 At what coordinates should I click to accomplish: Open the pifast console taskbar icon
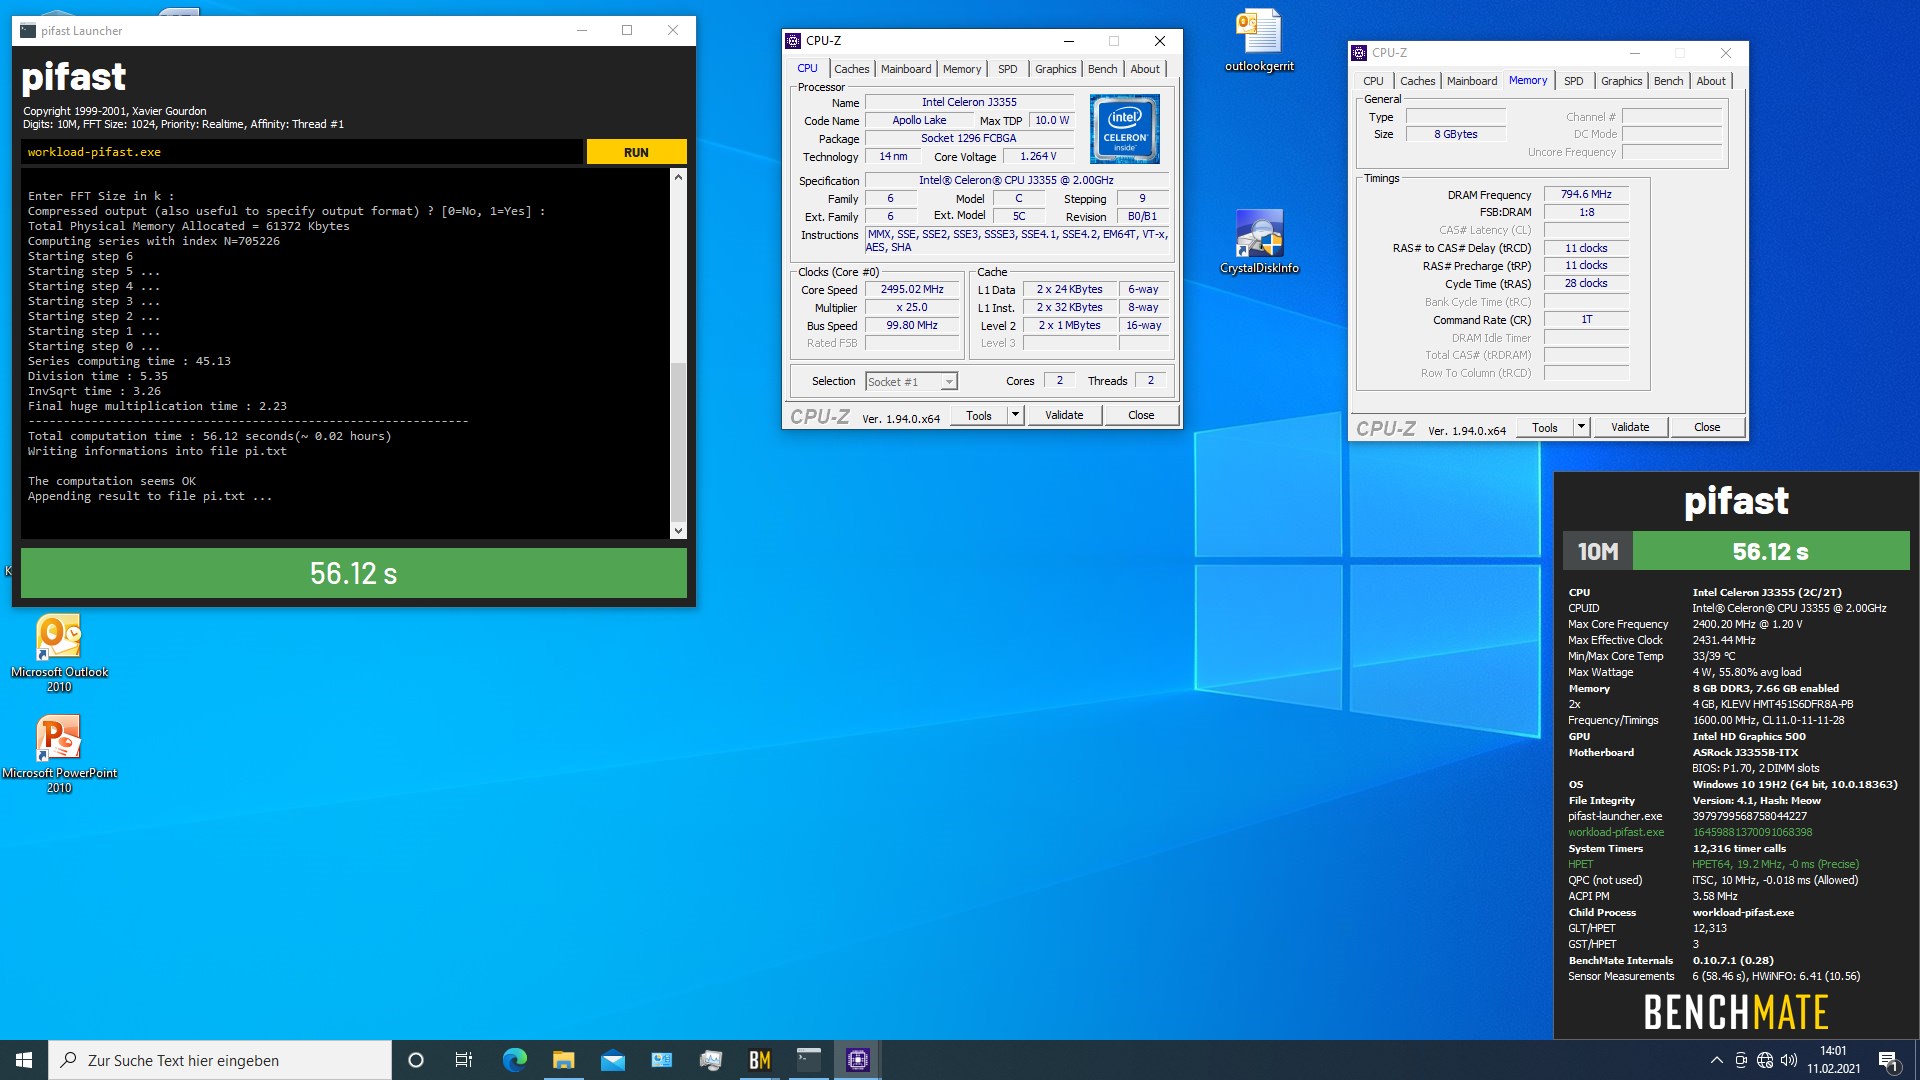pyautogui.click(x=808, y=1060)
